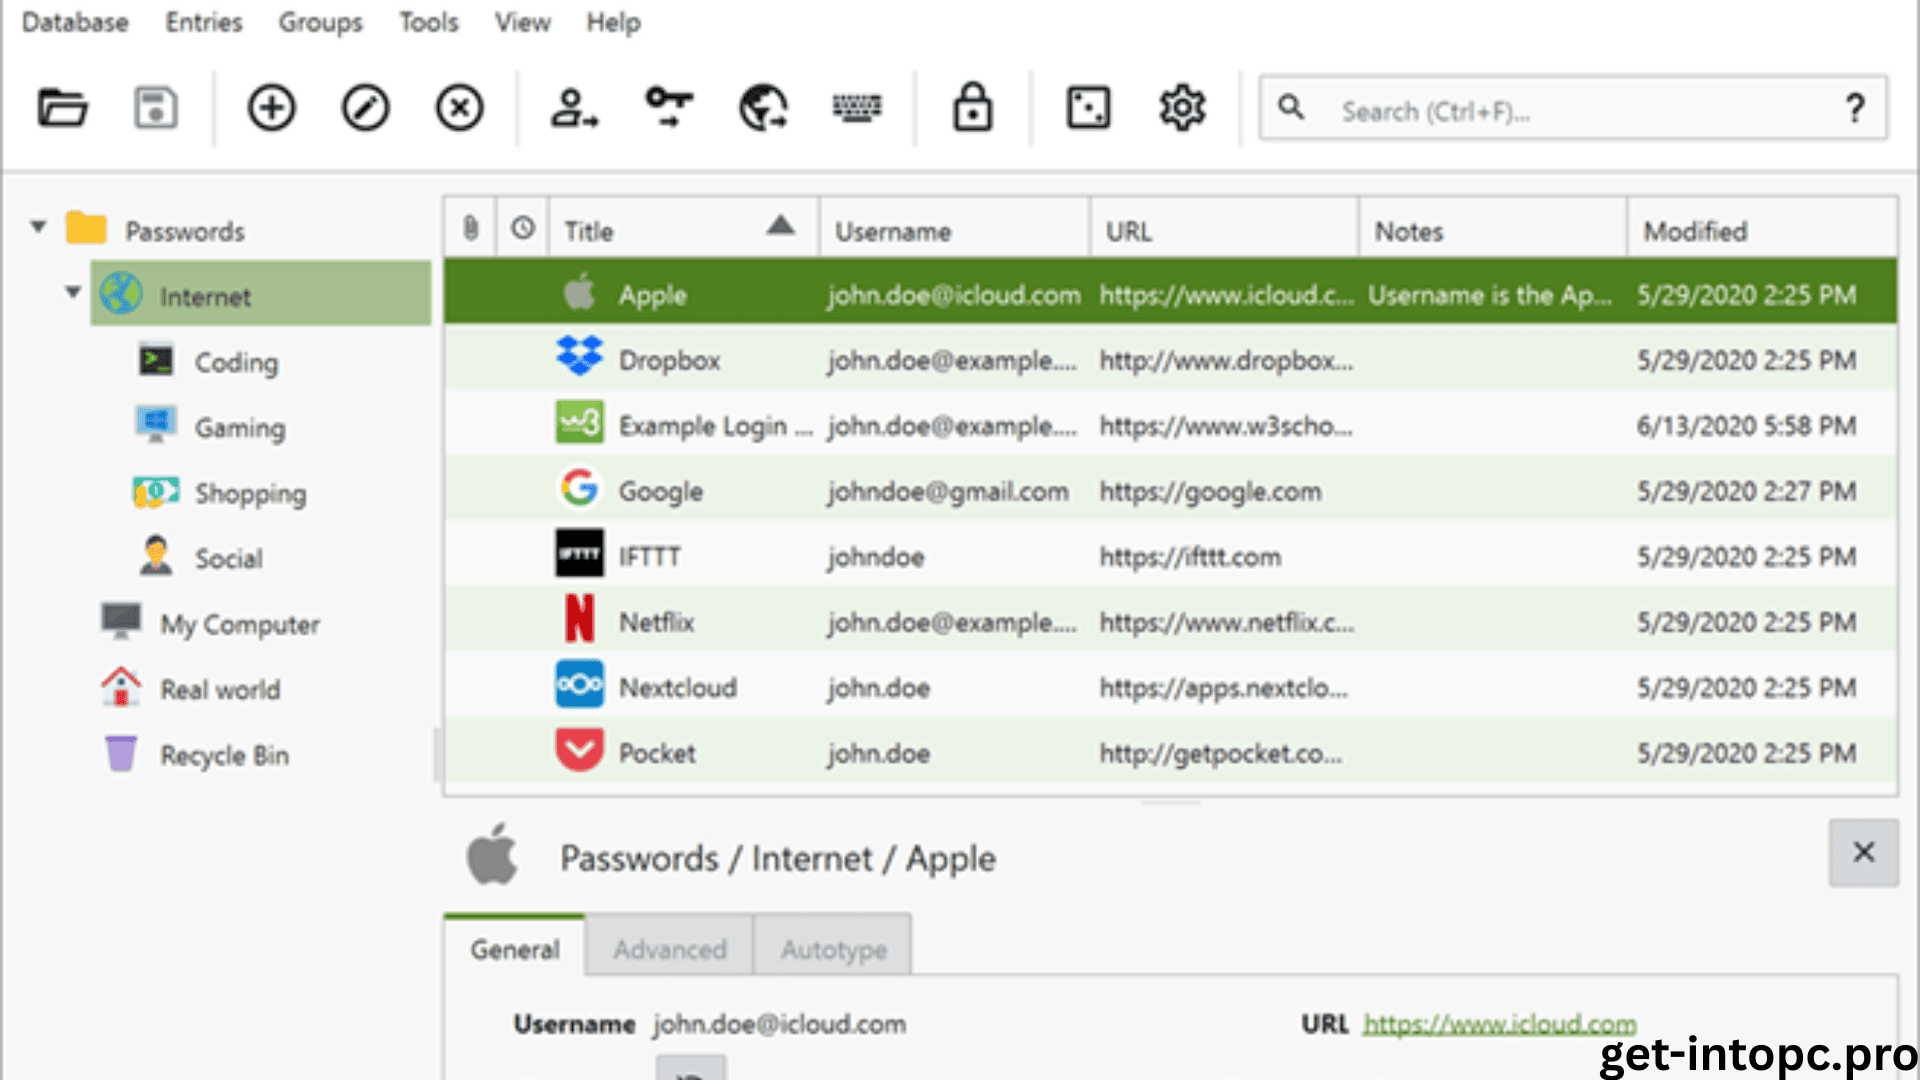Collapse the Internet group arrow
Screen dimensions: 1920x1080
(73, 292)
